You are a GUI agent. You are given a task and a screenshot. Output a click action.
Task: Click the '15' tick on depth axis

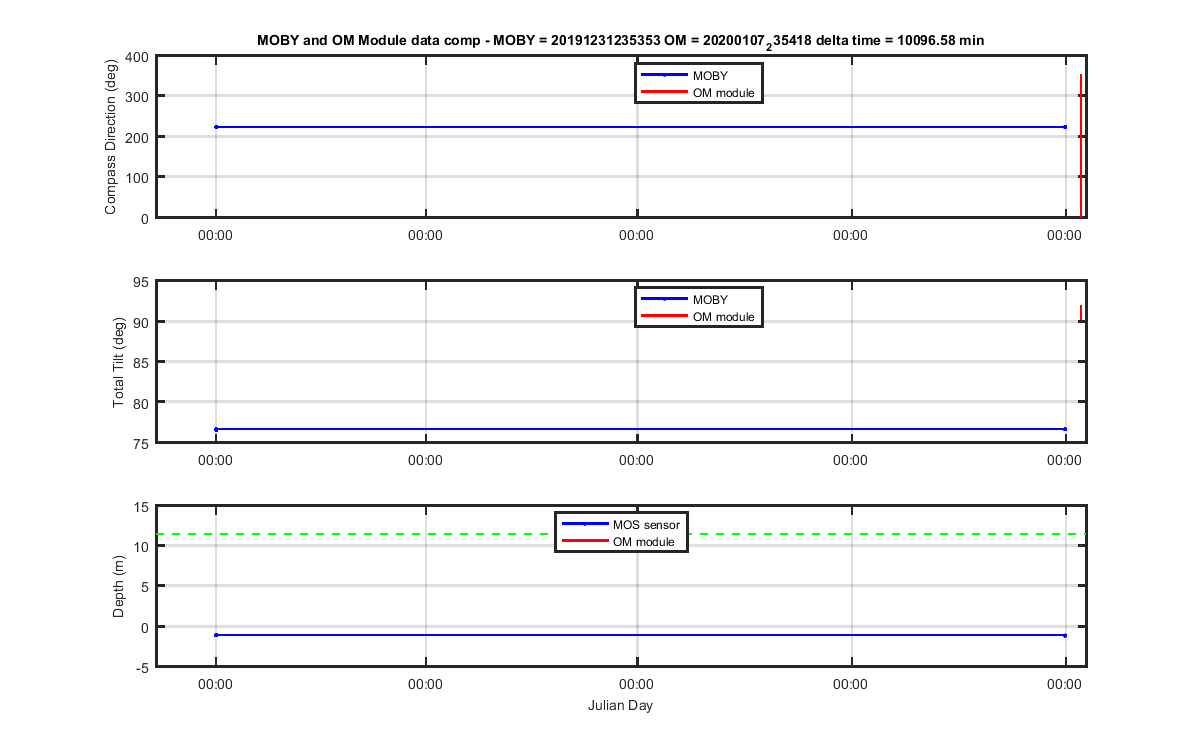pos(142,507)
